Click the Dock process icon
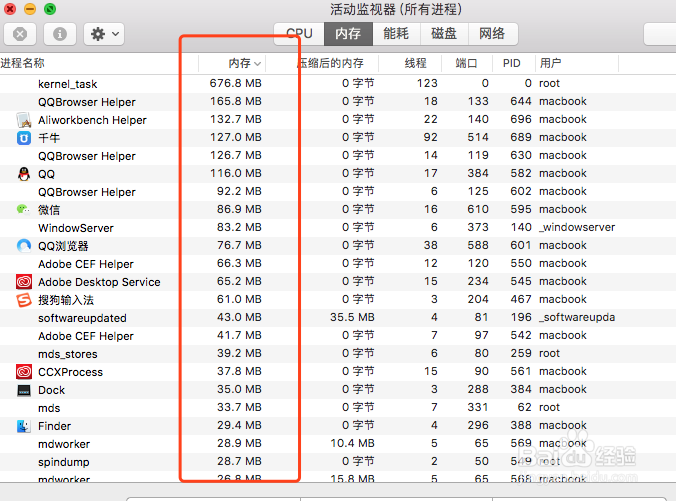The height and width of the screenshot is (501, 676). click(x=24, y=390)
